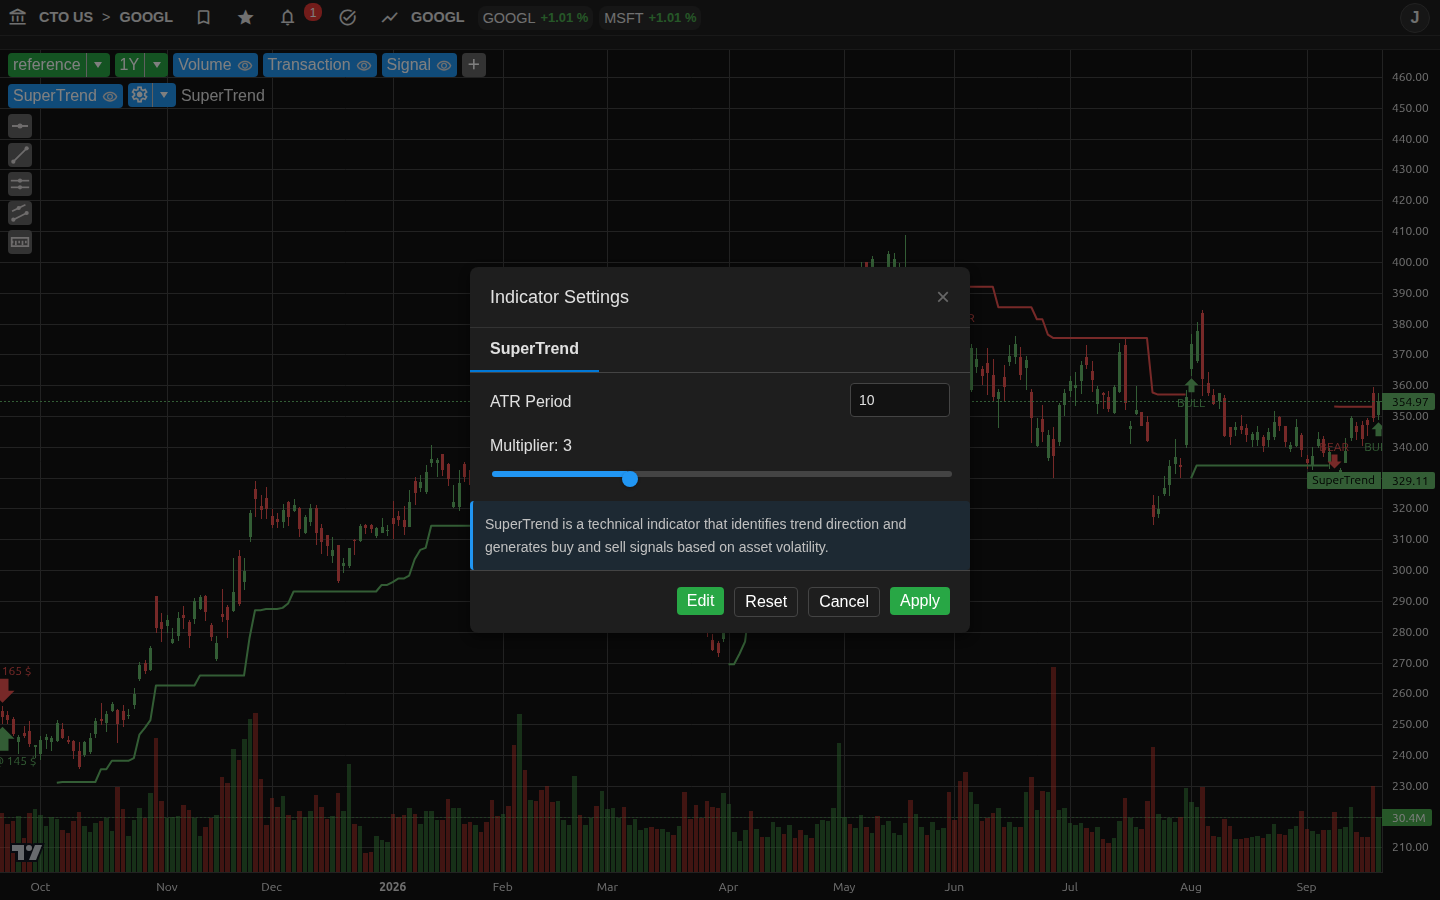
Task: Click the bookmark icon in the top bar
Action: tap(204, 17)
